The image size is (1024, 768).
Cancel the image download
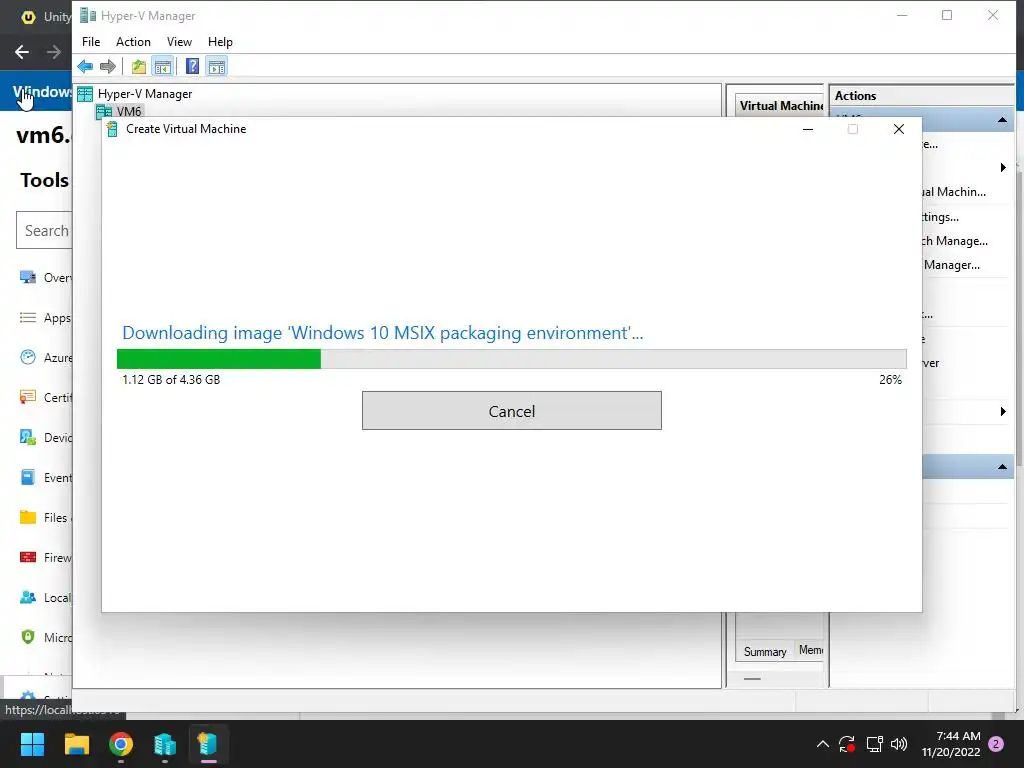511,411
